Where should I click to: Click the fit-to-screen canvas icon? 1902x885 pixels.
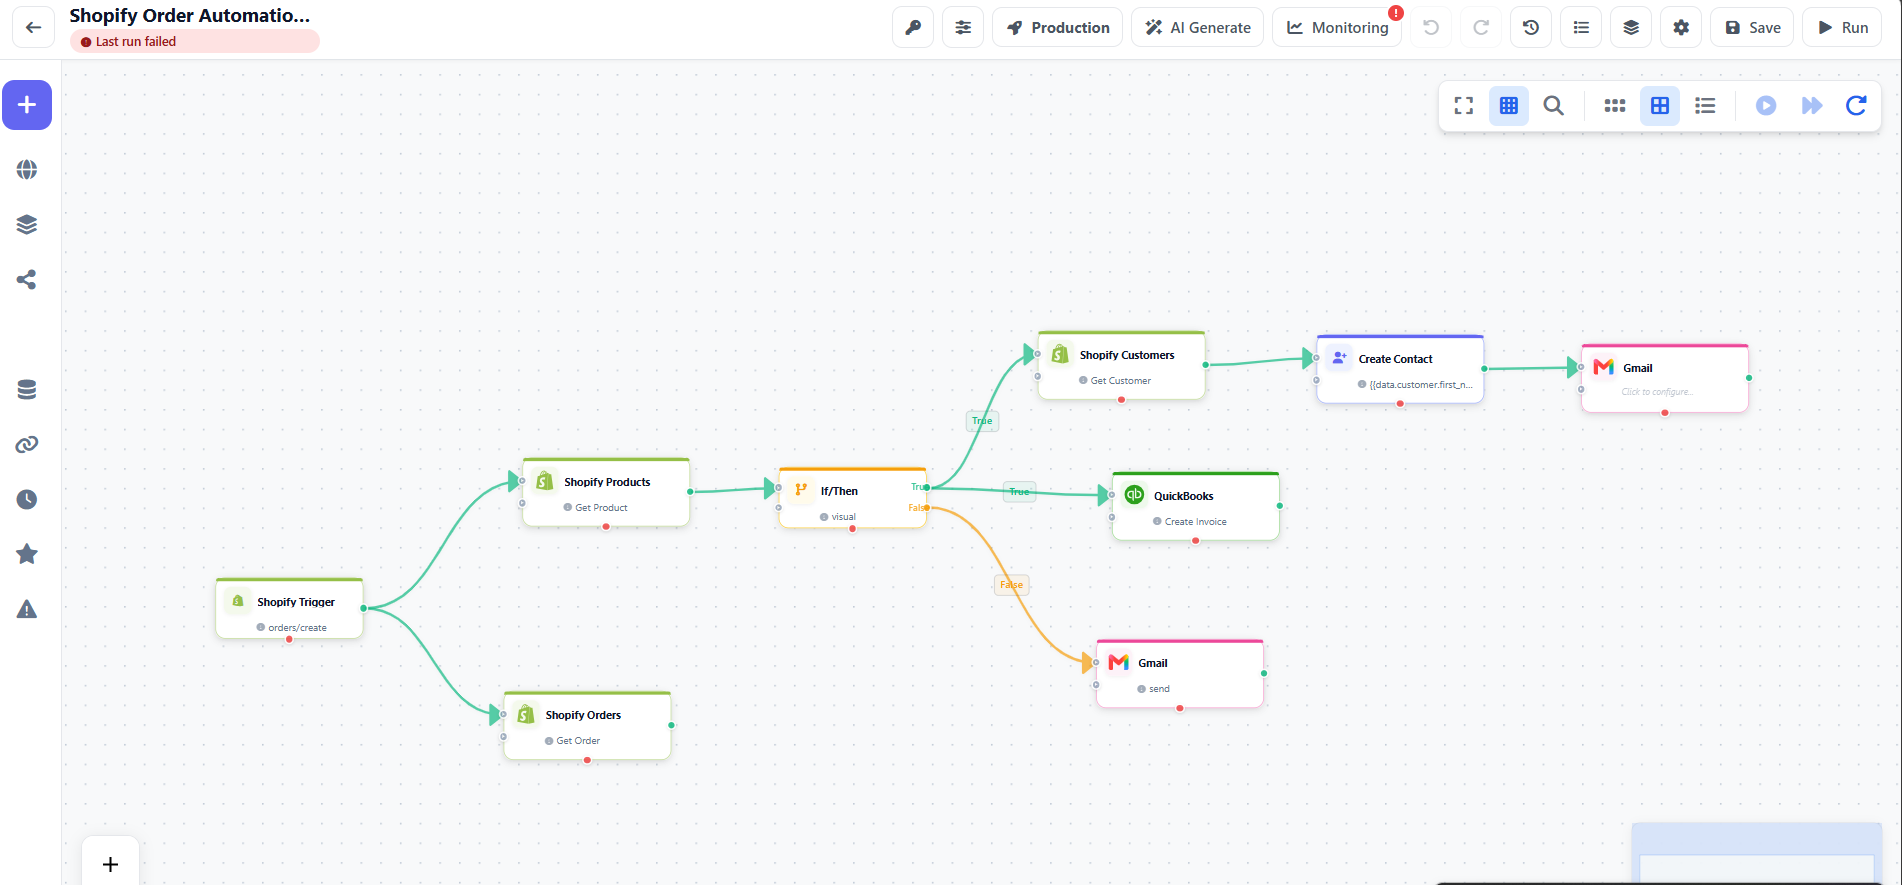click(1464, 105)
